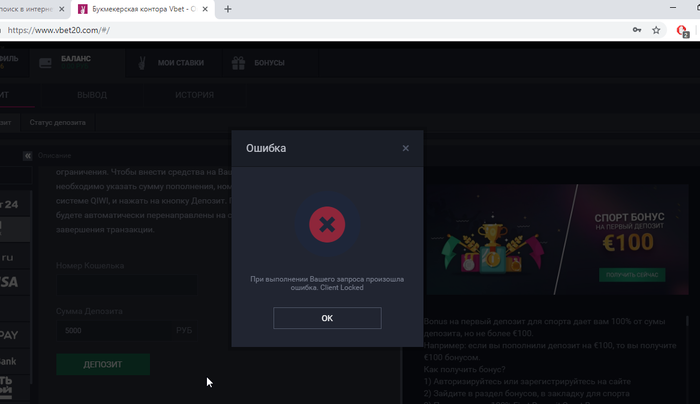Click OK in the error dialog
The height and width of the screenshot is (404, 700).
pyautogui.click(x=327, y=318)
